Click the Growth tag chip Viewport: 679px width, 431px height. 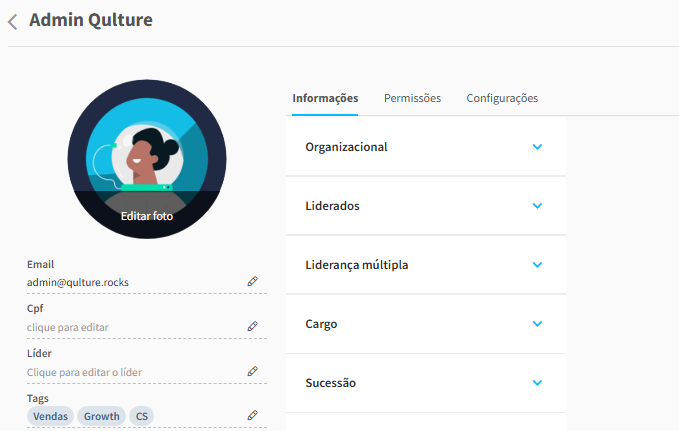point(101,416)
